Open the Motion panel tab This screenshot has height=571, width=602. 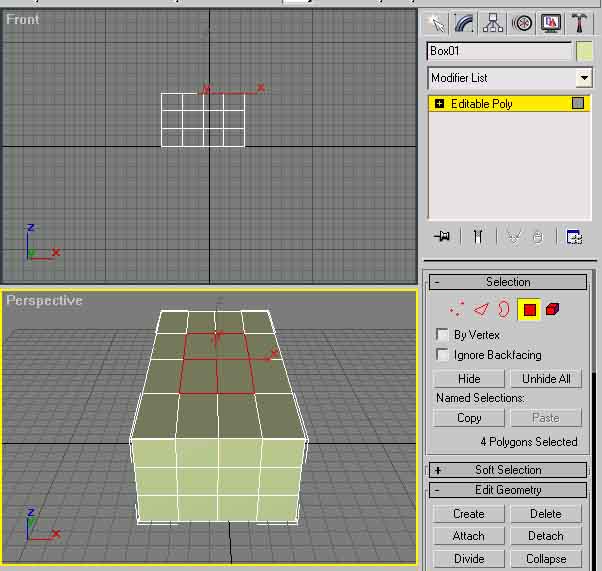(521, 23)
